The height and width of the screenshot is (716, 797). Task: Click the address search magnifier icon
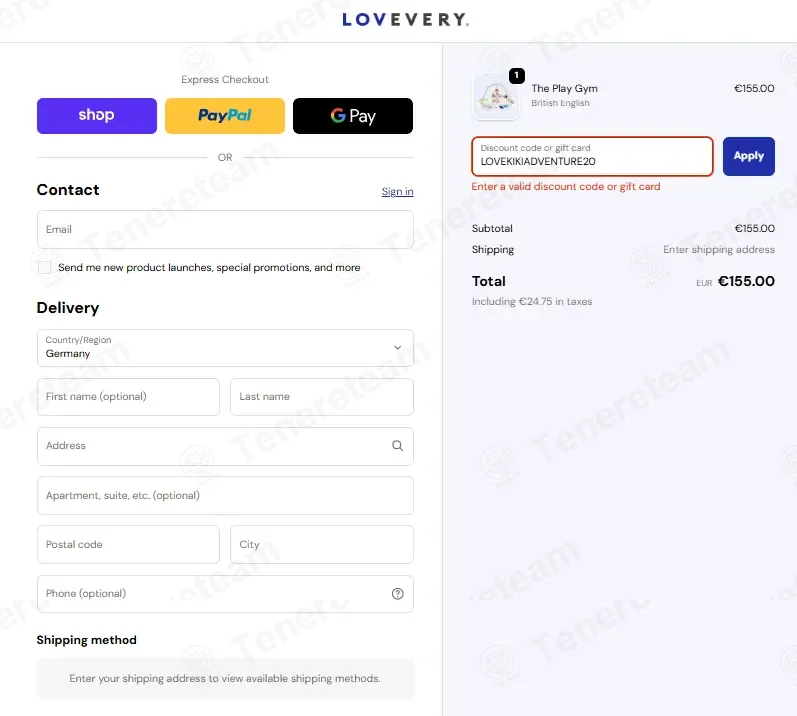tap(397, 446)
